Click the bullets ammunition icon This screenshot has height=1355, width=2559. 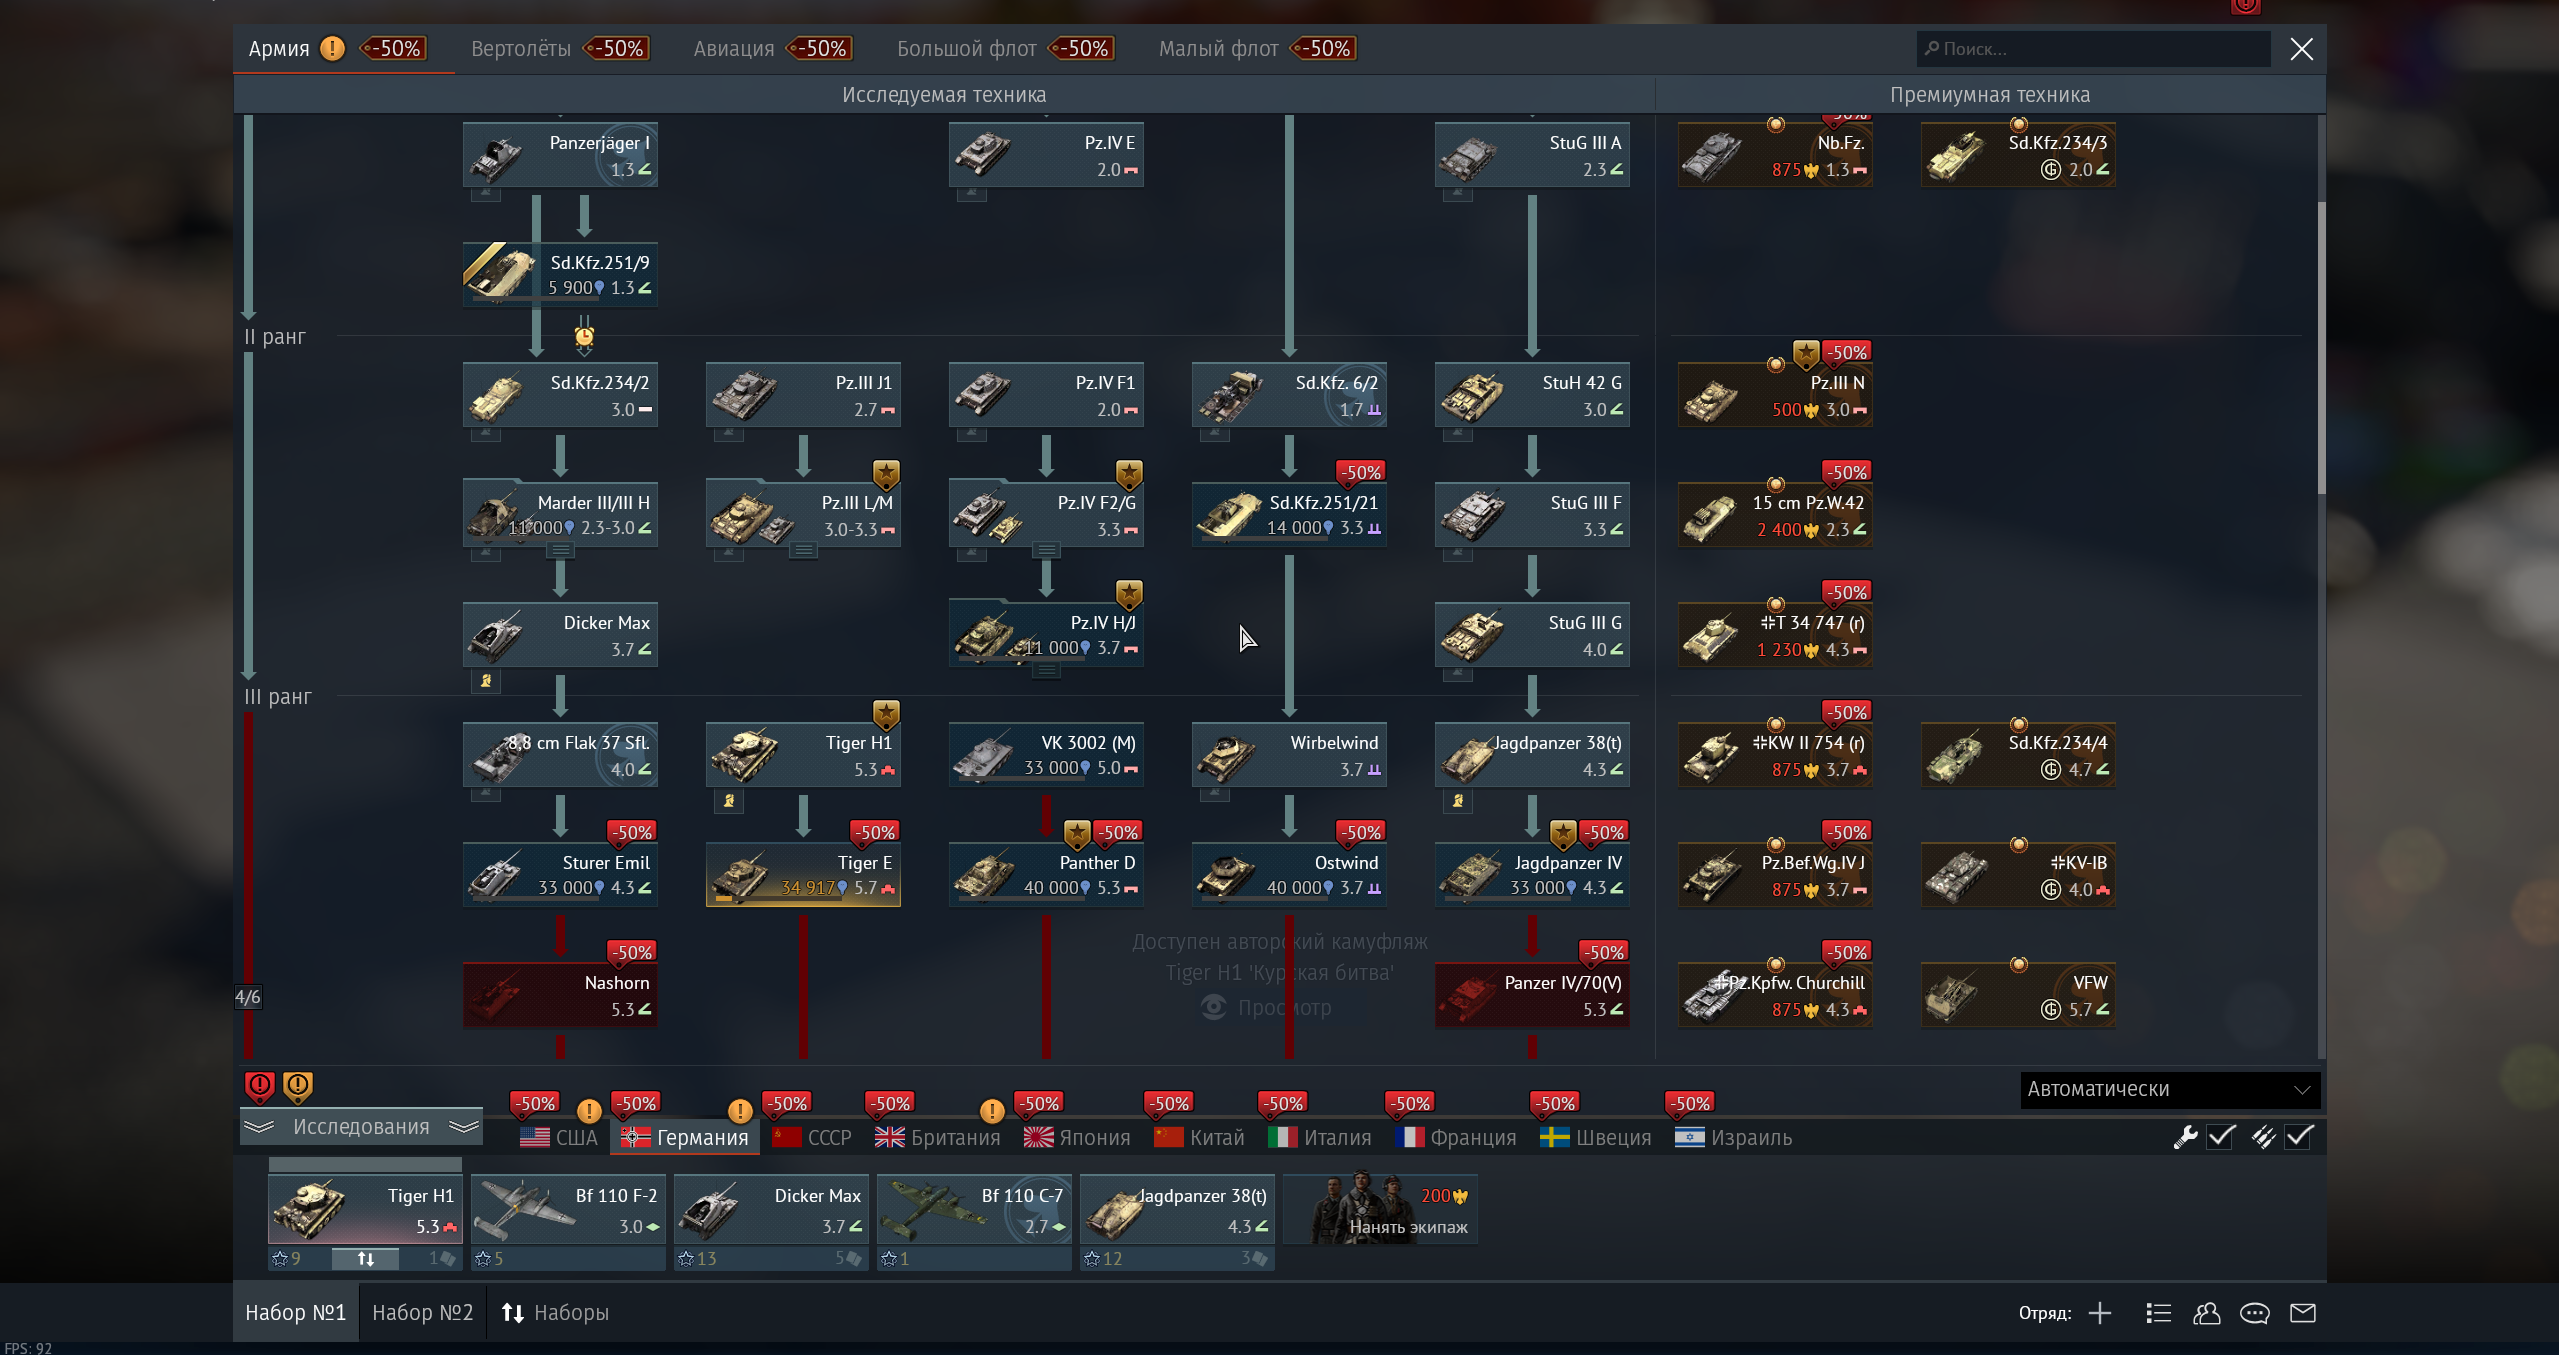pyautogui.click(x=2263, y=1137)
